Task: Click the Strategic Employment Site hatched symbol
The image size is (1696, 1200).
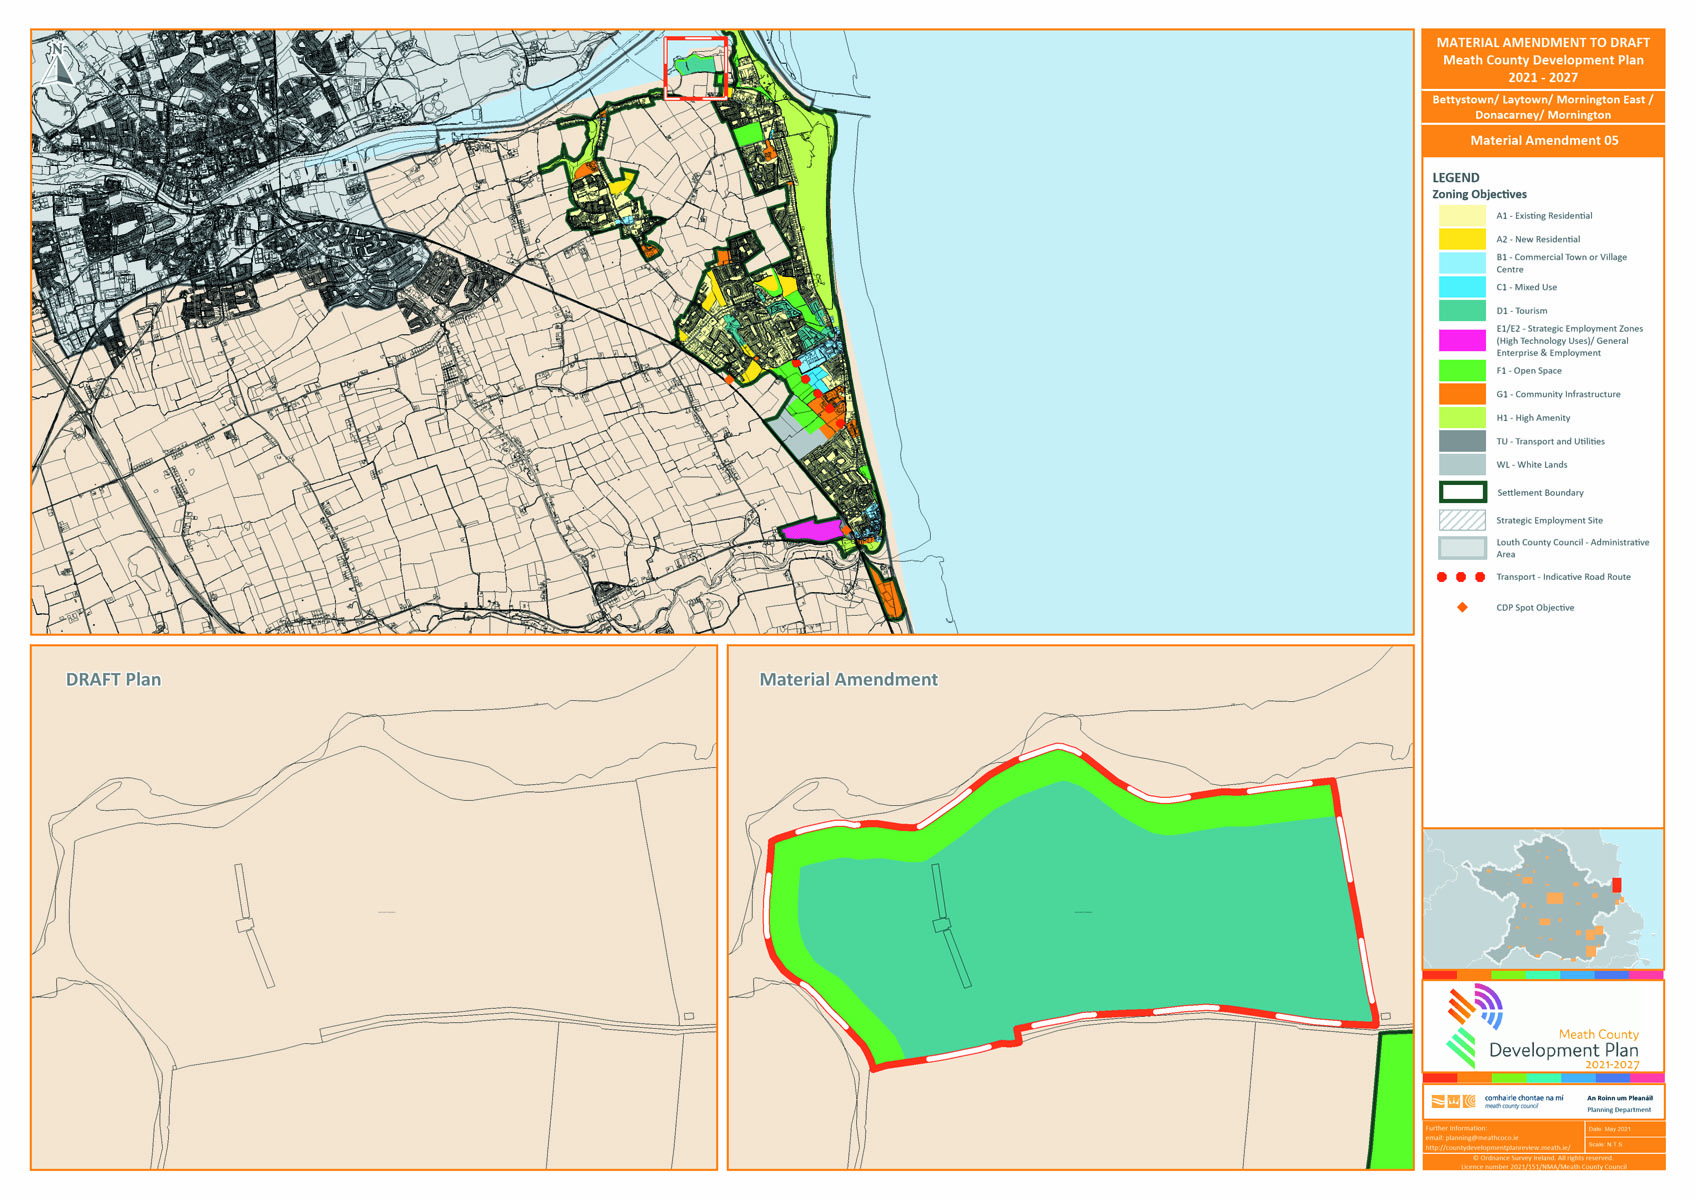Action: (x=1463, y=519)
